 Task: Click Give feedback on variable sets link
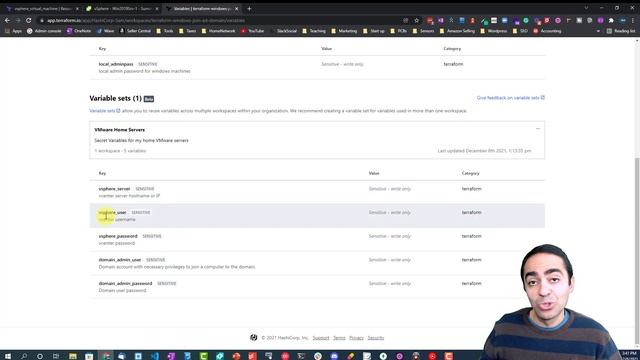(510, 98)
